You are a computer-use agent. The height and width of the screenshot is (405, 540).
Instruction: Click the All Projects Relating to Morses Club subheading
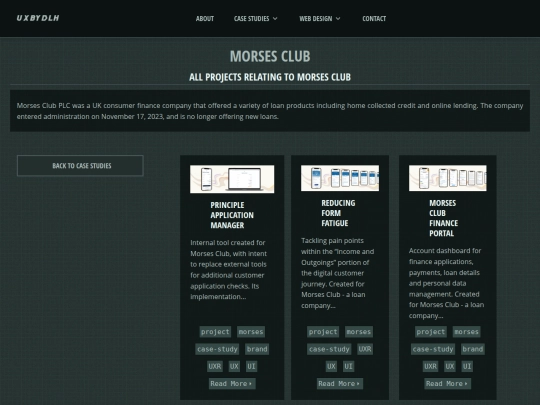270,77
